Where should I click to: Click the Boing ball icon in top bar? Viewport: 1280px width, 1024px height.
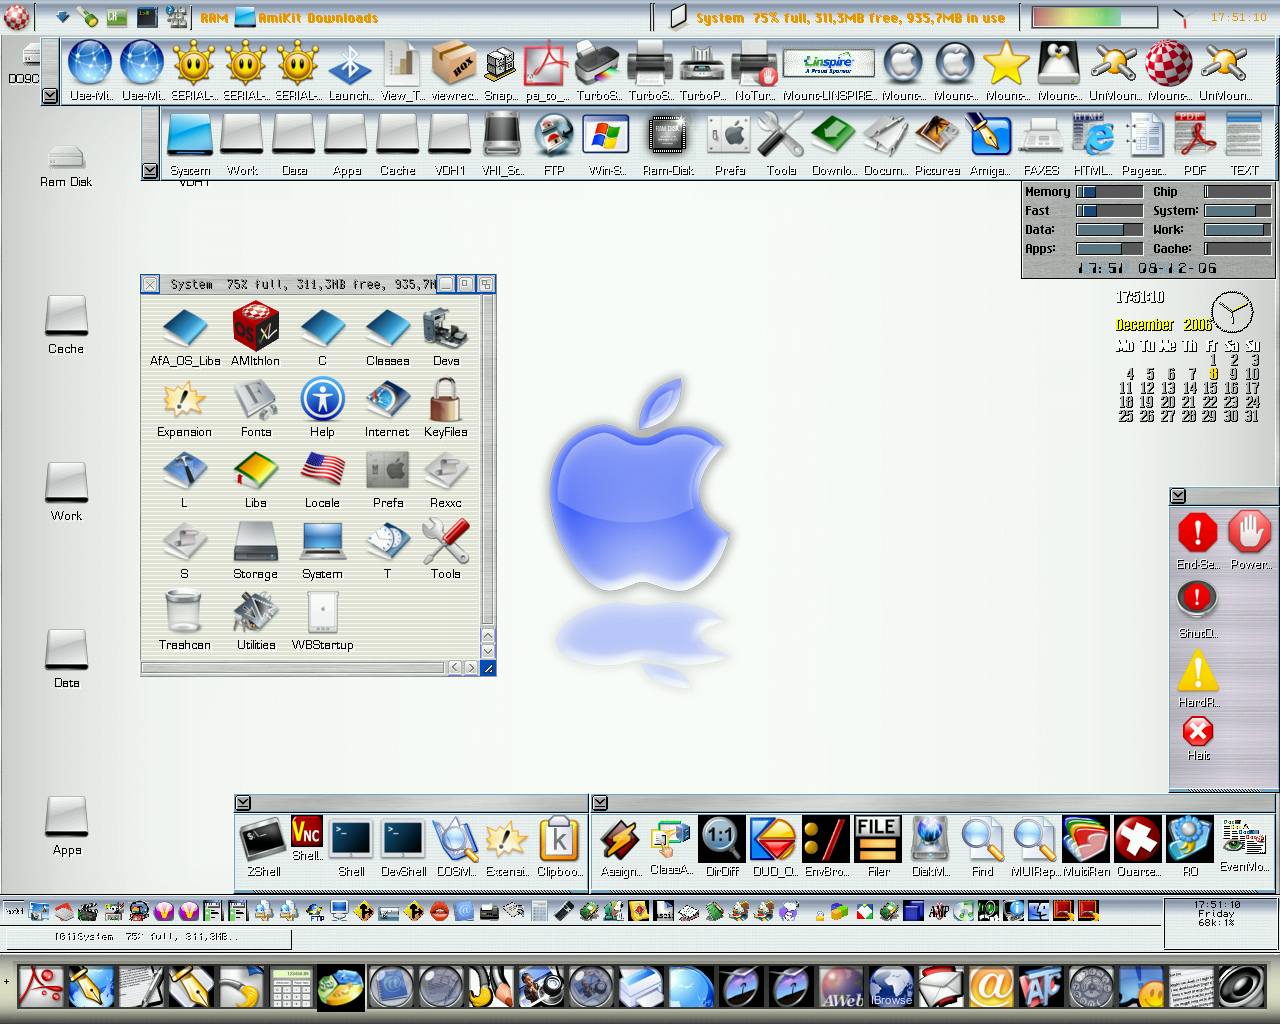tap(17, 17)
